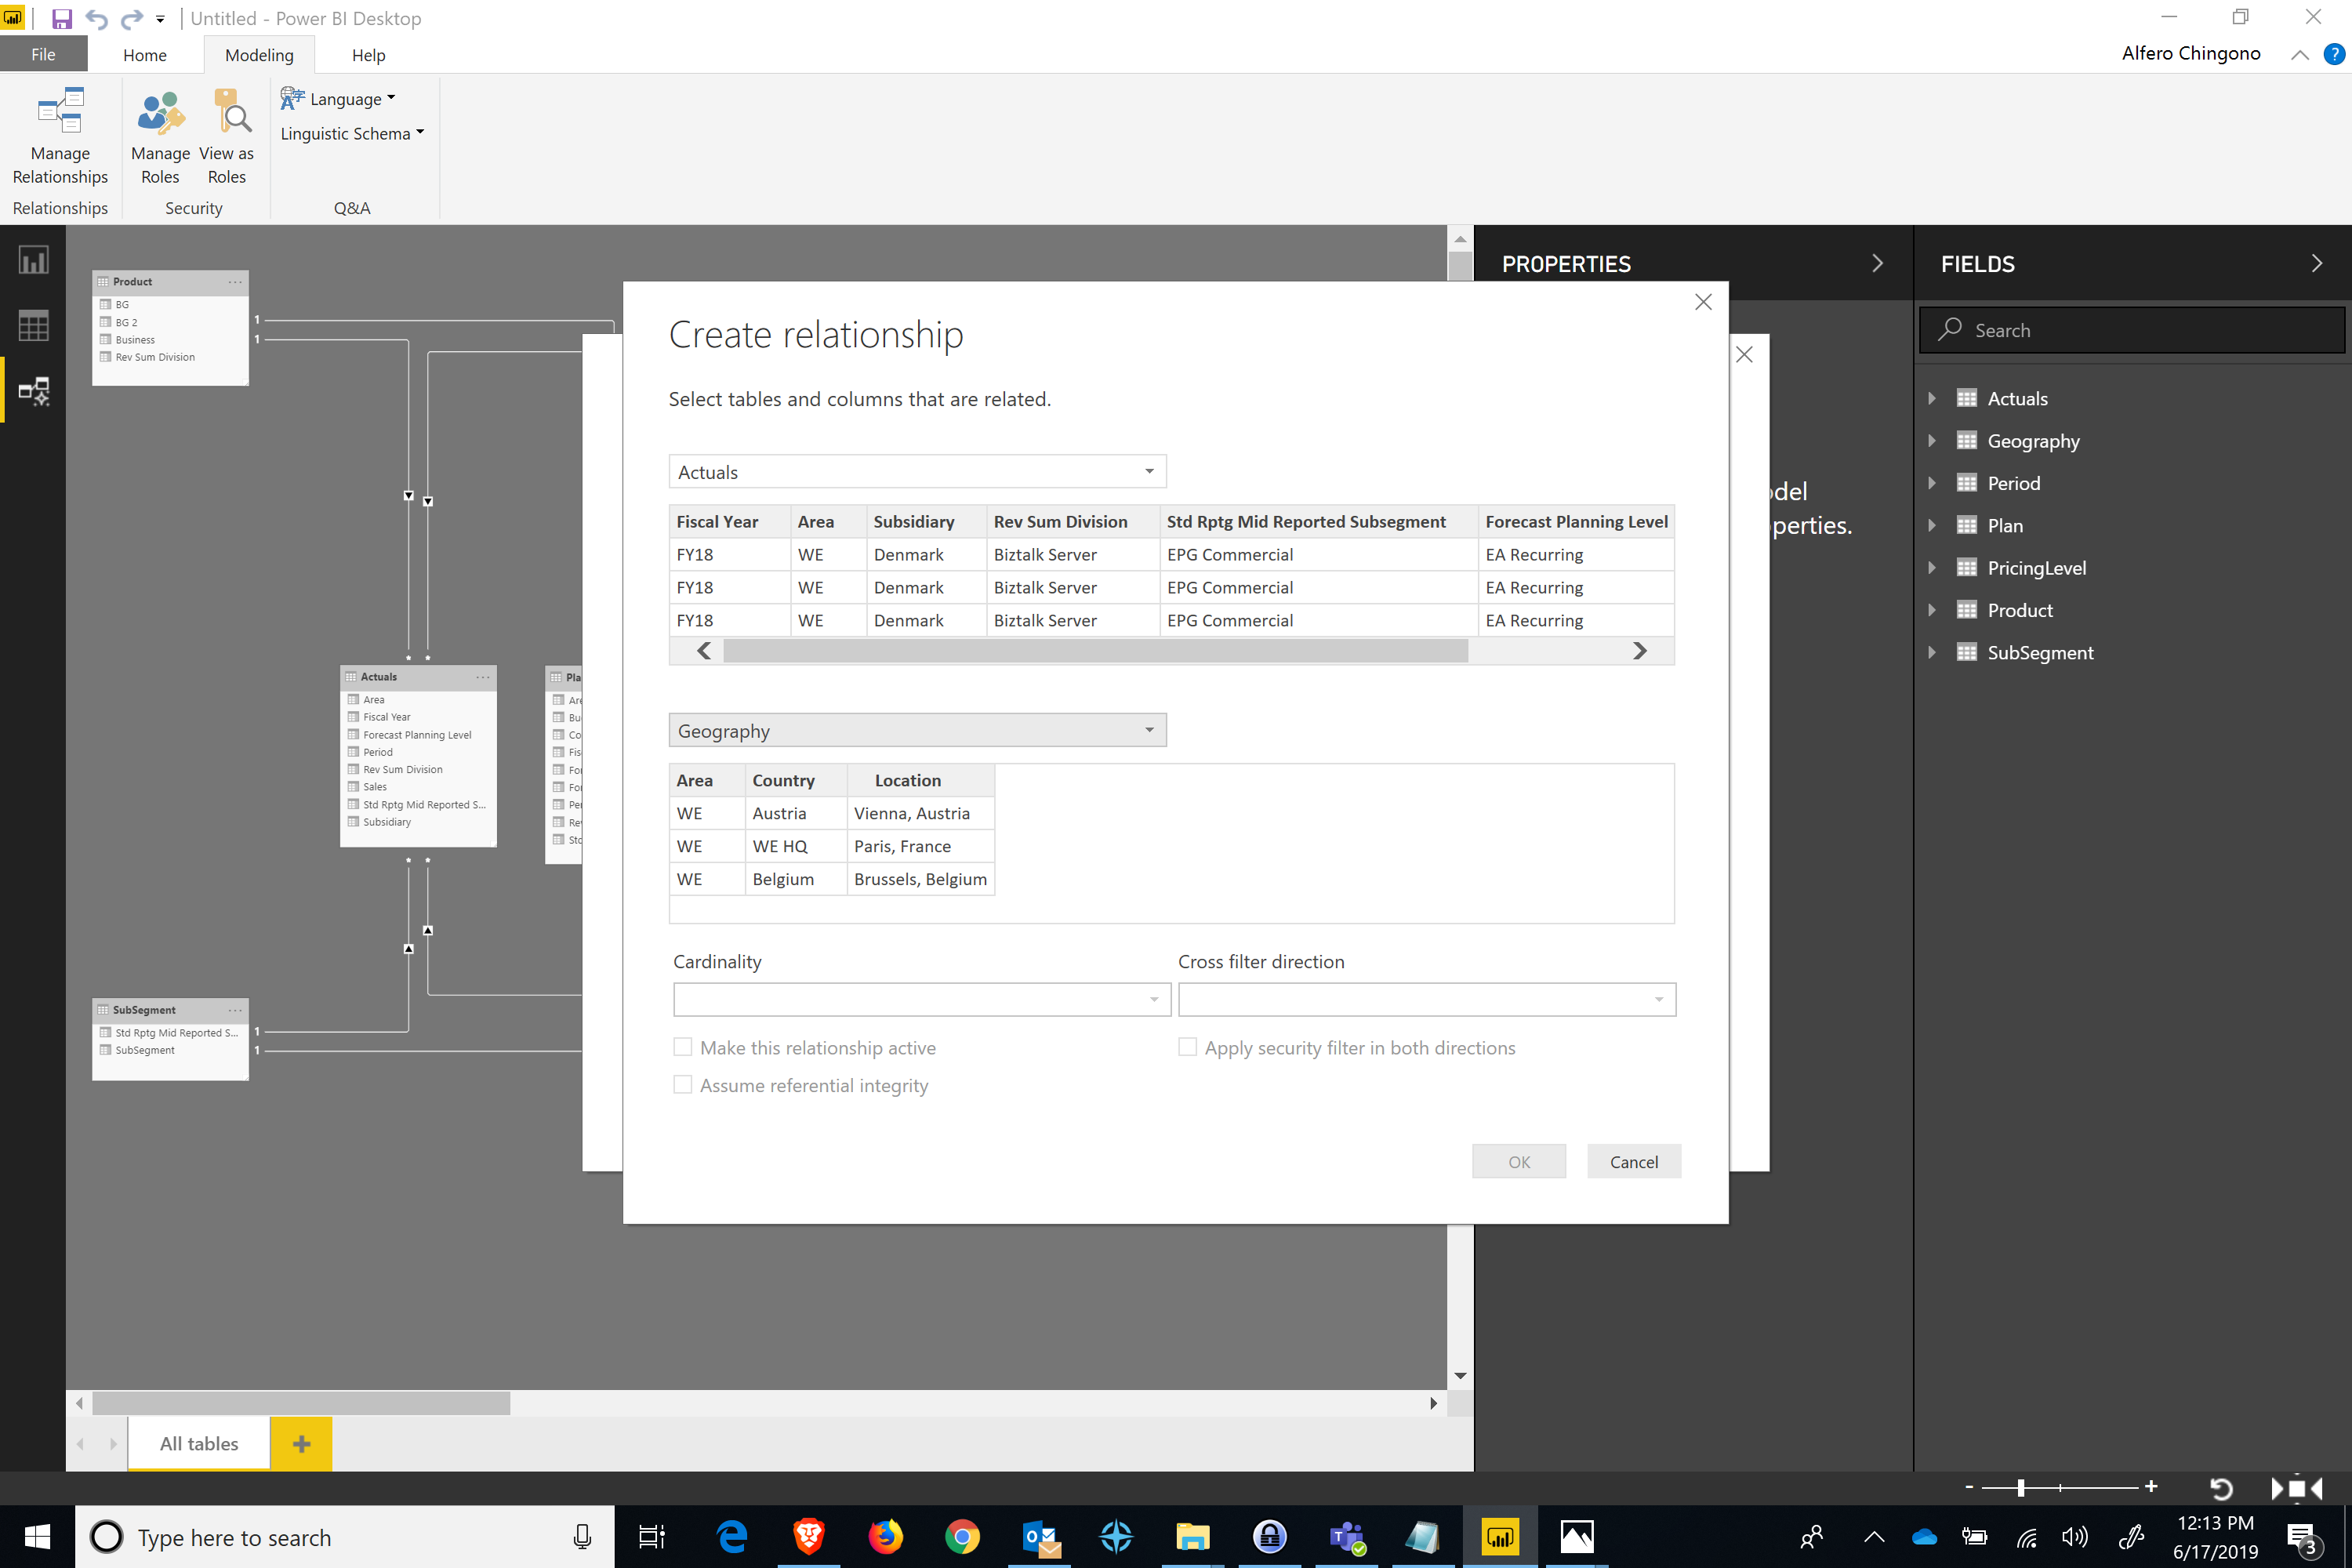Check Assume referential integrity
This screenshot has width=2352, height=1568.
click(x=683, y=1085)
